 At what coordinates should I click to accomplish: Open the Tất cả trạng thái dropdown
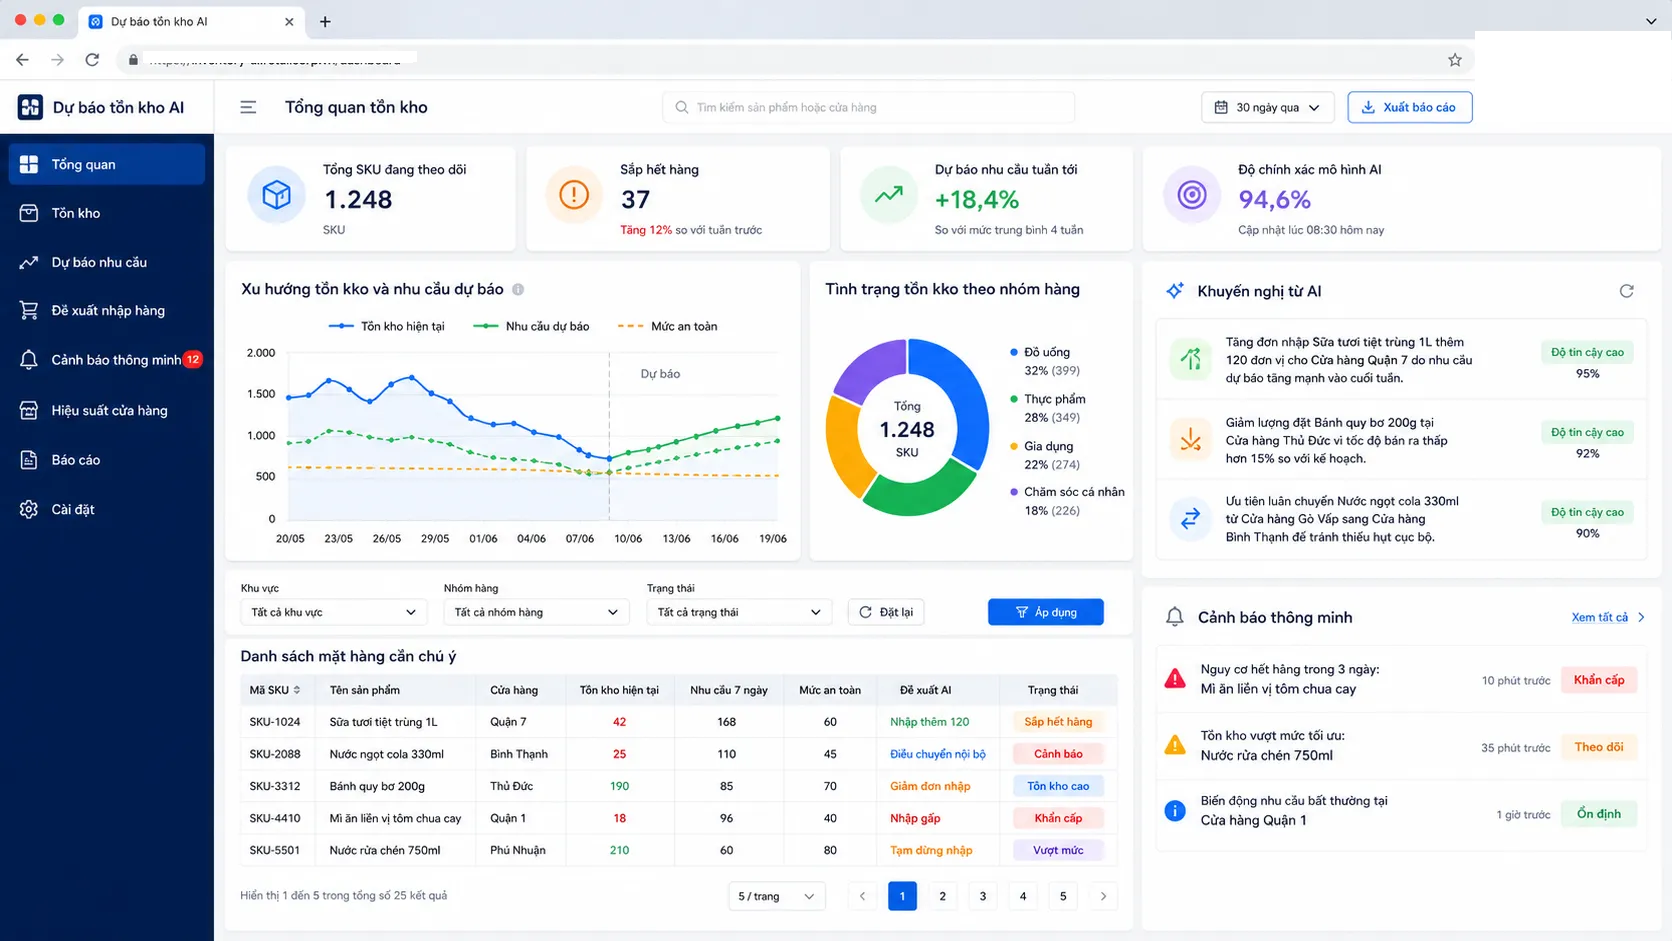tap(740, 612)
